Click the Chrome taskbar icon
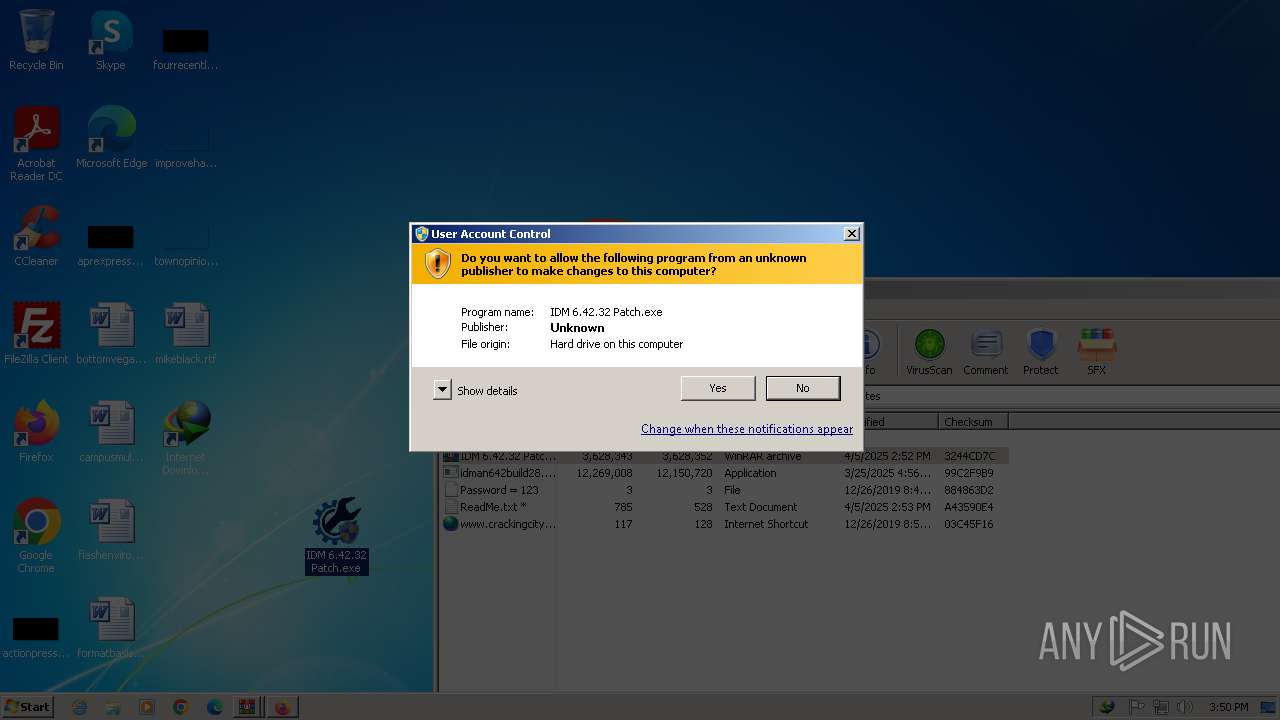The height and width of the screenshot is (720, 1280). [x=181, y=707]
